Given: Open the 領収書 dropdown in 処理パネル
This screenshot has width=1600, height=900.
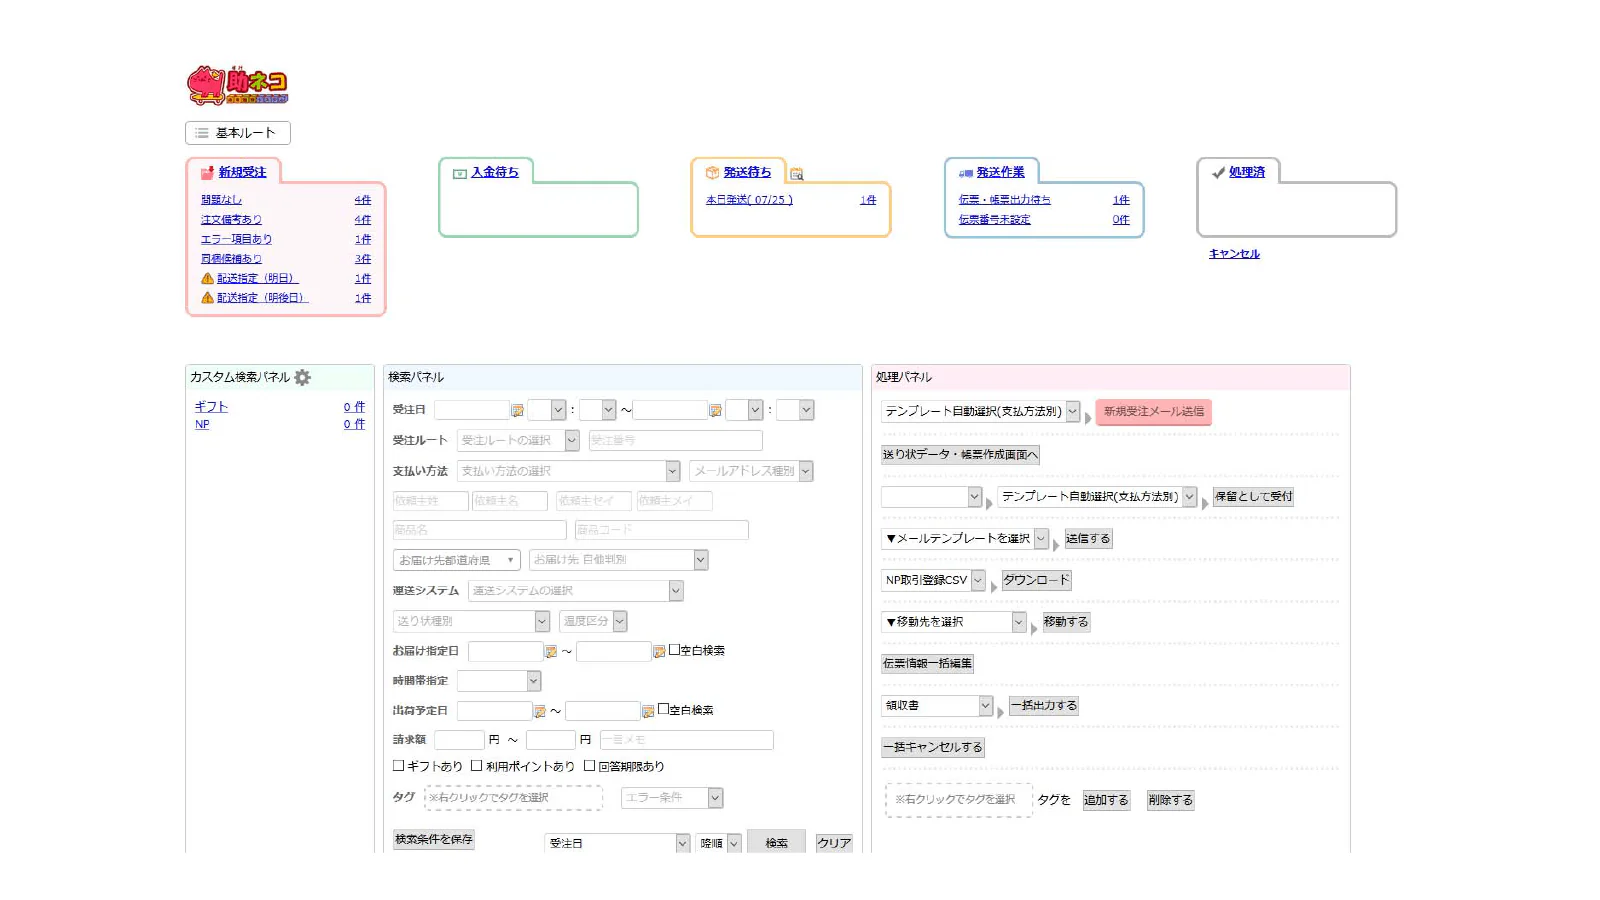Looking at the screenshot, I should click(937, 706).
